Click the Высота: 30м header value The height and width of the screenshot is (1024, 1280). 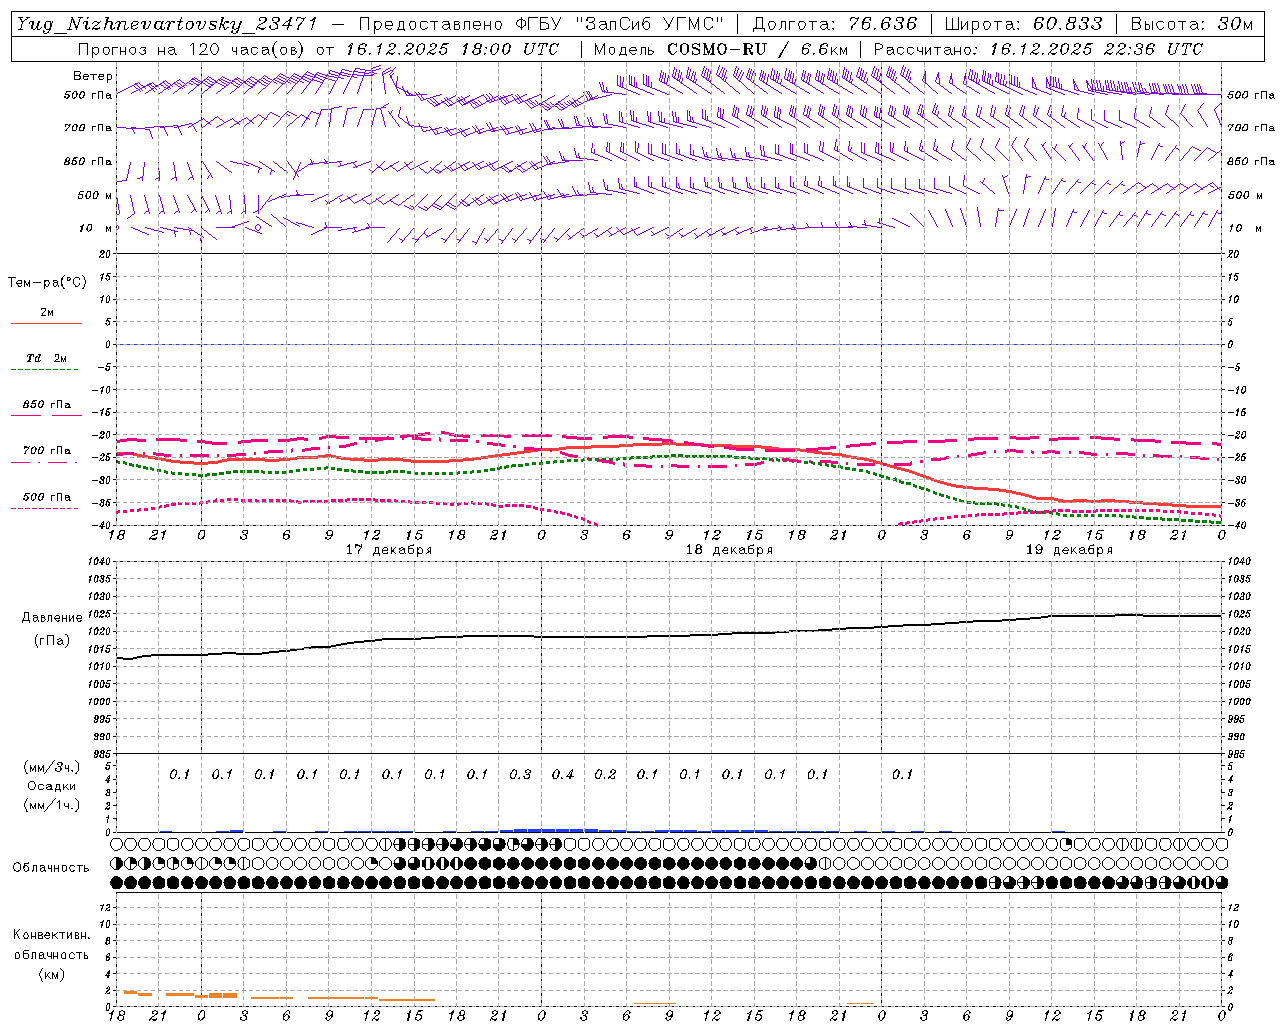pyautogui.click(x=1192, y=24)
